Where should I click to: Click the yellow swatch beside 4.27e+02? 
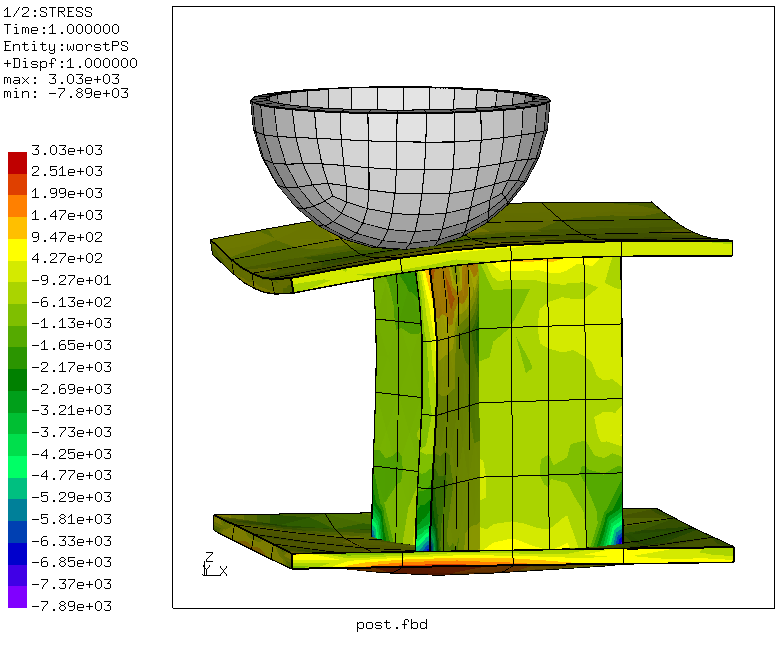17,250
